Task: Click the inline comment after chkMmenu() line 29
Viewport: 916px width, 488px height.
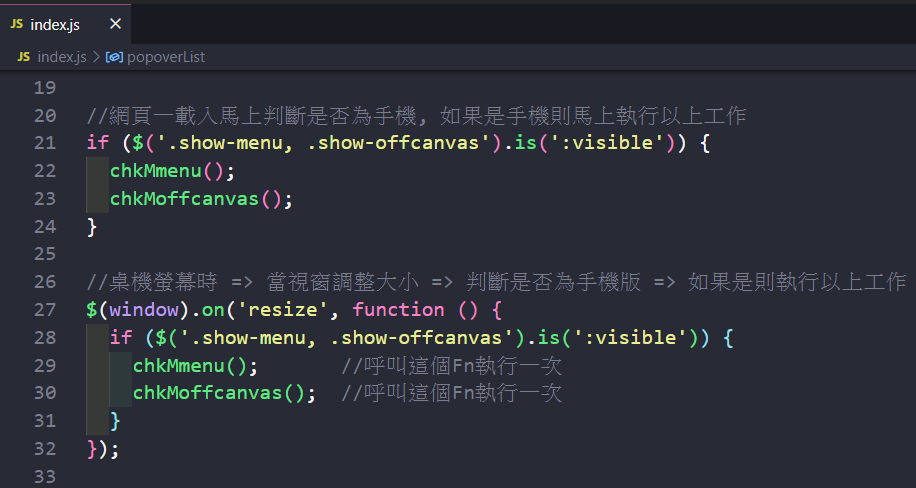Action: point(452,366)
